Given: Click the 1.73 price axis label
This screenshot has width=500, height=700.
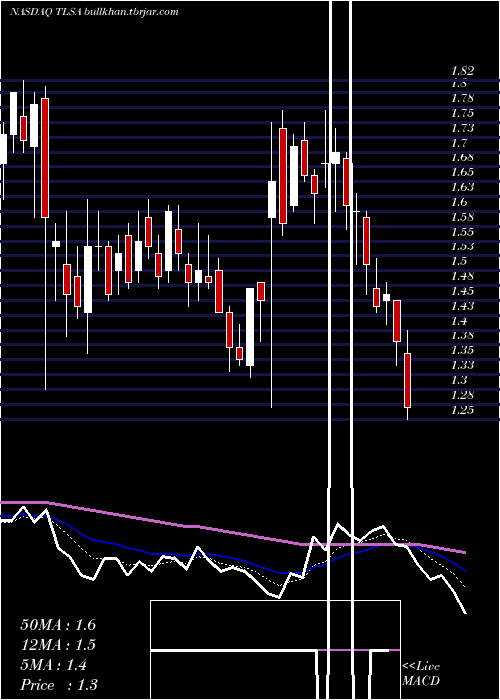Looking at the screenshot, I should 462,128.
